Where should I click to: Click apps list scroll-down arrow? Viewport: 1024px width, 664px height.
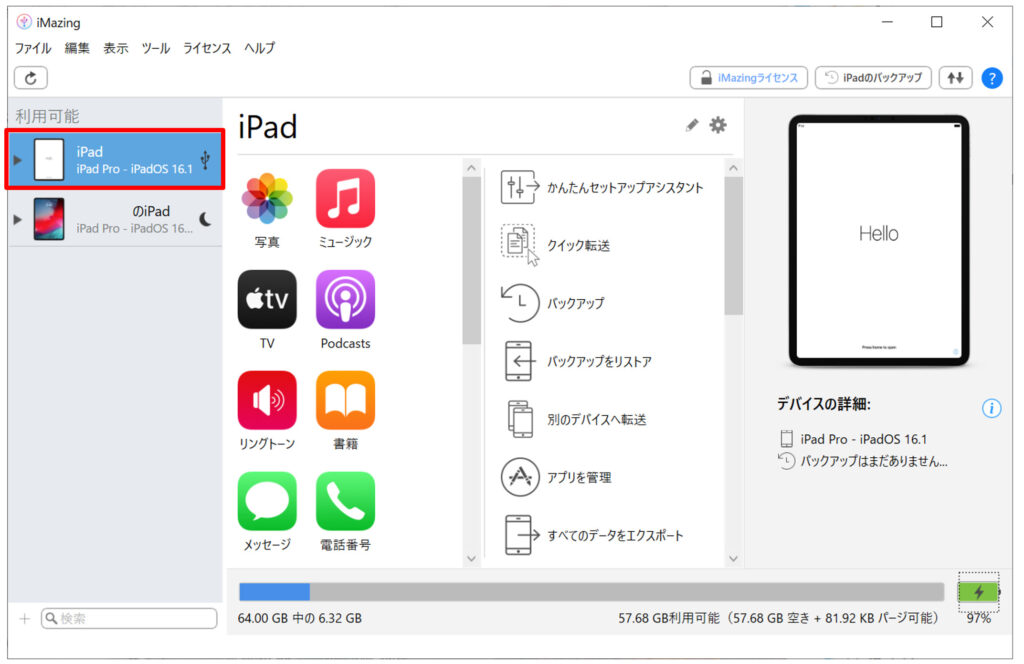[472, 559]
